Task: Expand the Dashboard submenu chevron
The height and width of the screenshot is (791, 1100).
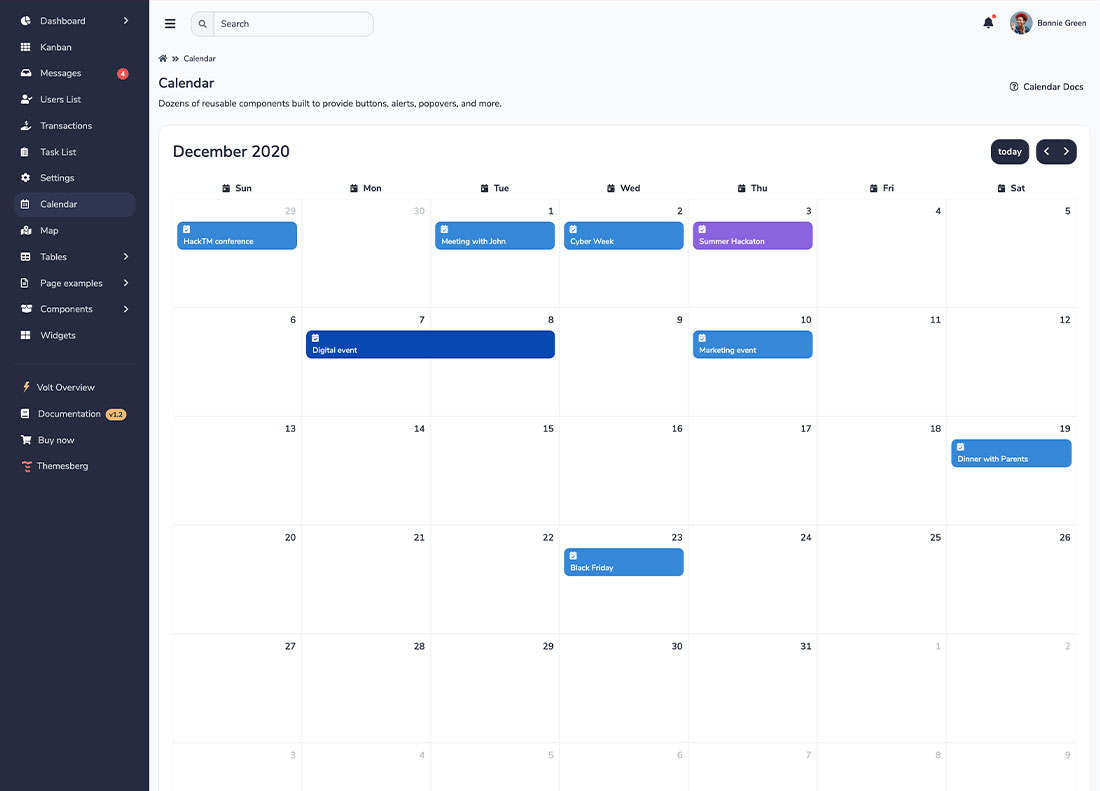Action: click(126, 21)
